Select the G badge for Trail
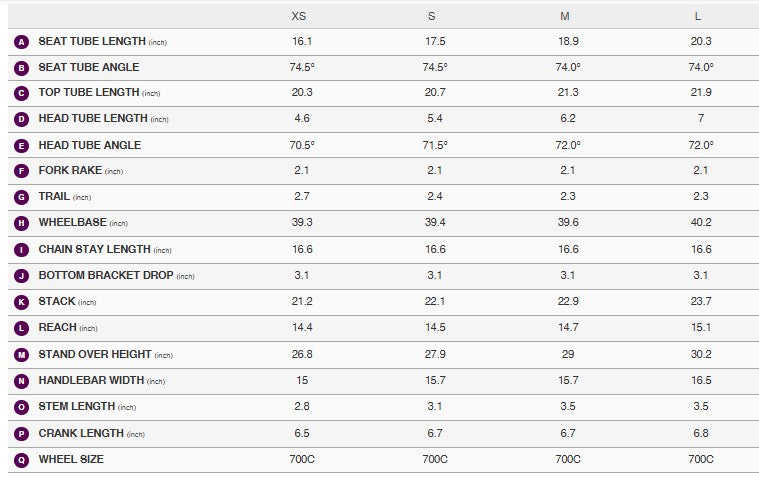Screen dimensions: 759x490 (21, 197)
